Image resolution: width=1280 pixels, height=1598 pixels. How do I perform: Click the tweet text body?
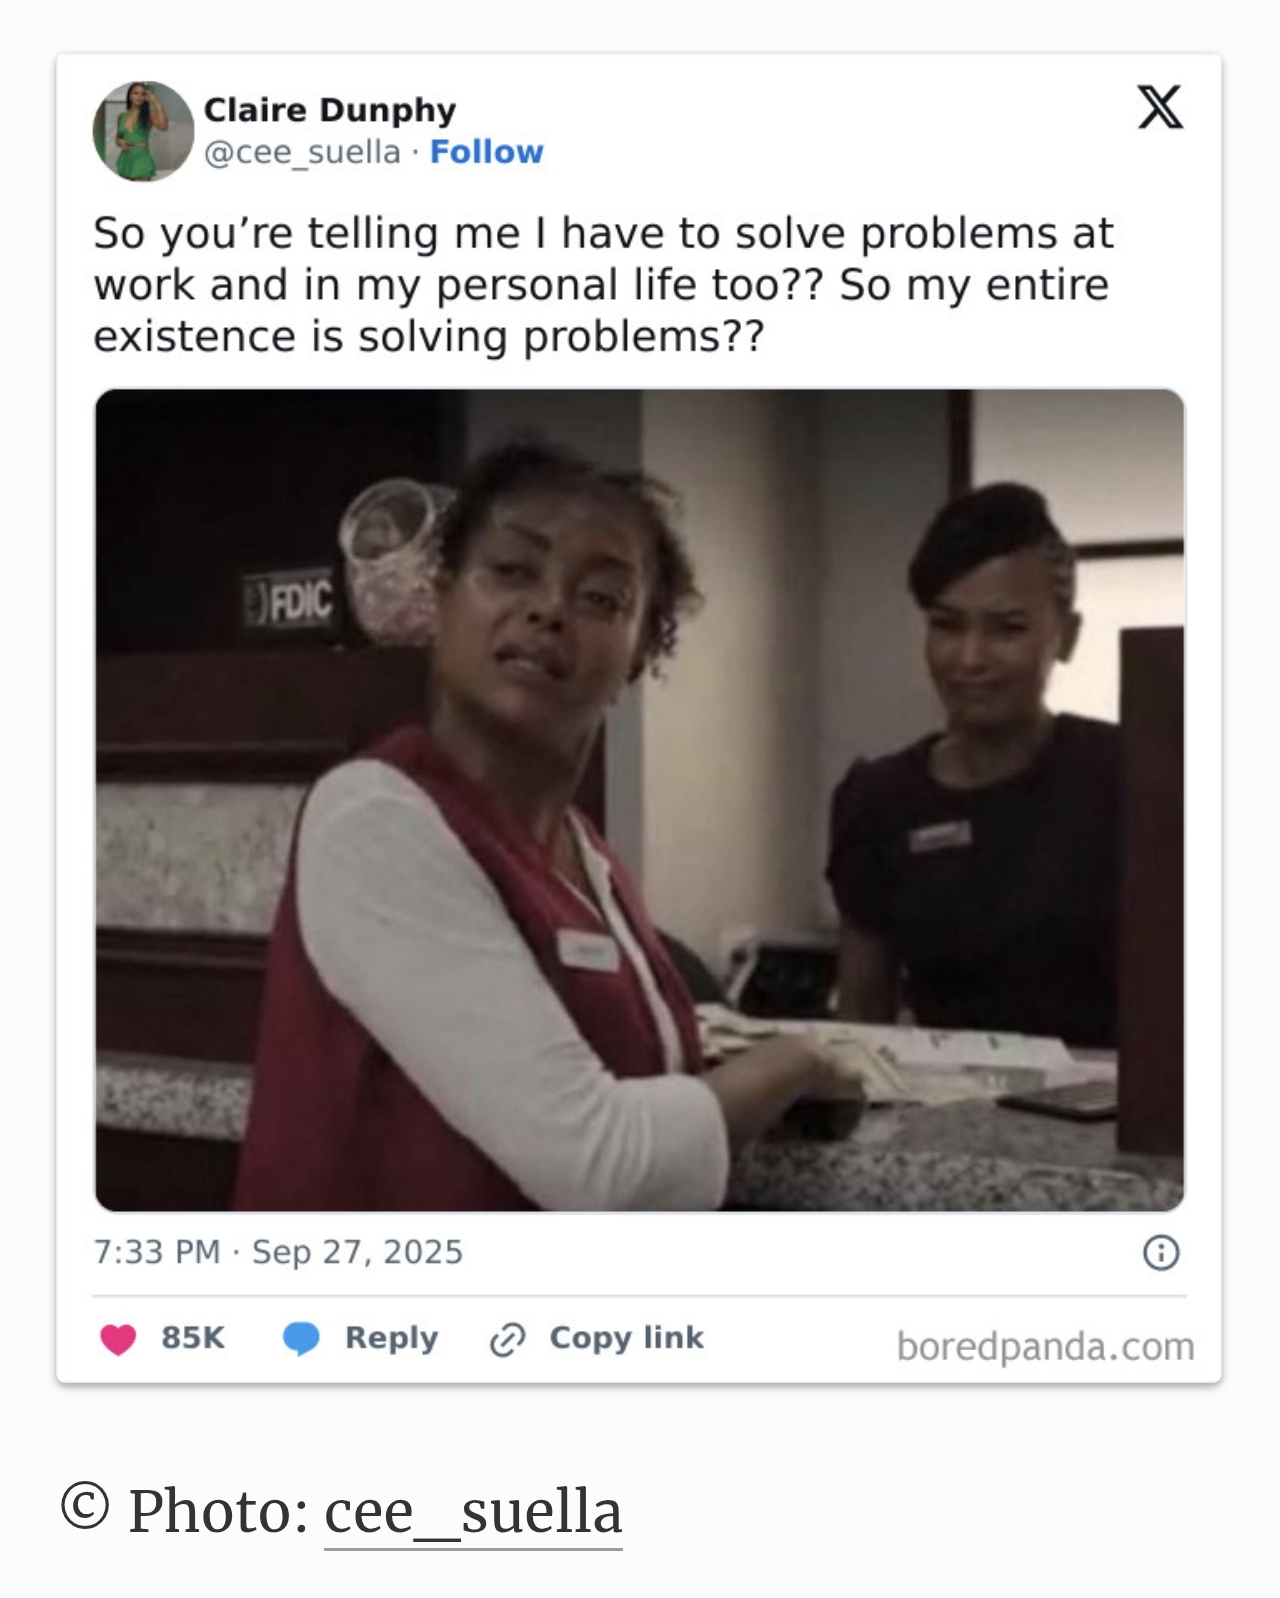(603, 285)
